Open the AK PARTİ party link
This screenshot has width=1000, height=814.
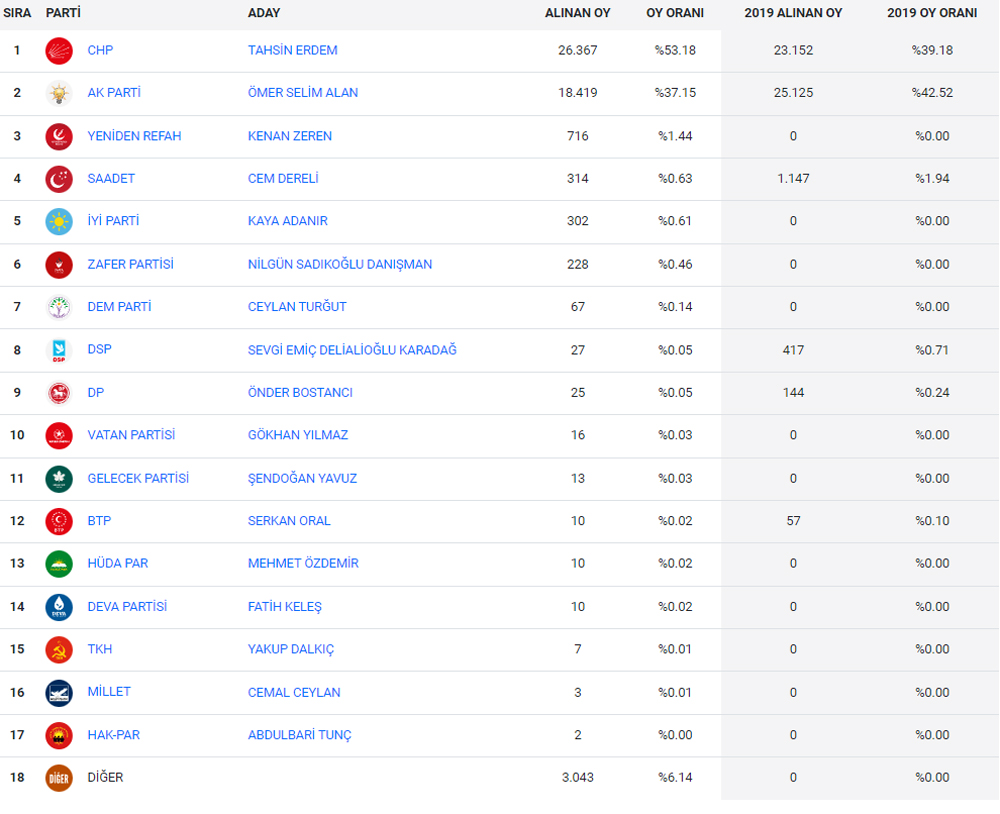point(114,93)
